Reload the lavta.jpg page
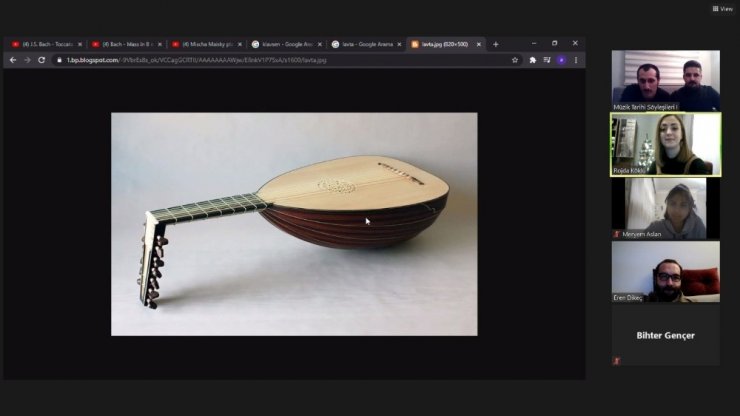The height and width of the screenshot is (416, 740). 41,60
